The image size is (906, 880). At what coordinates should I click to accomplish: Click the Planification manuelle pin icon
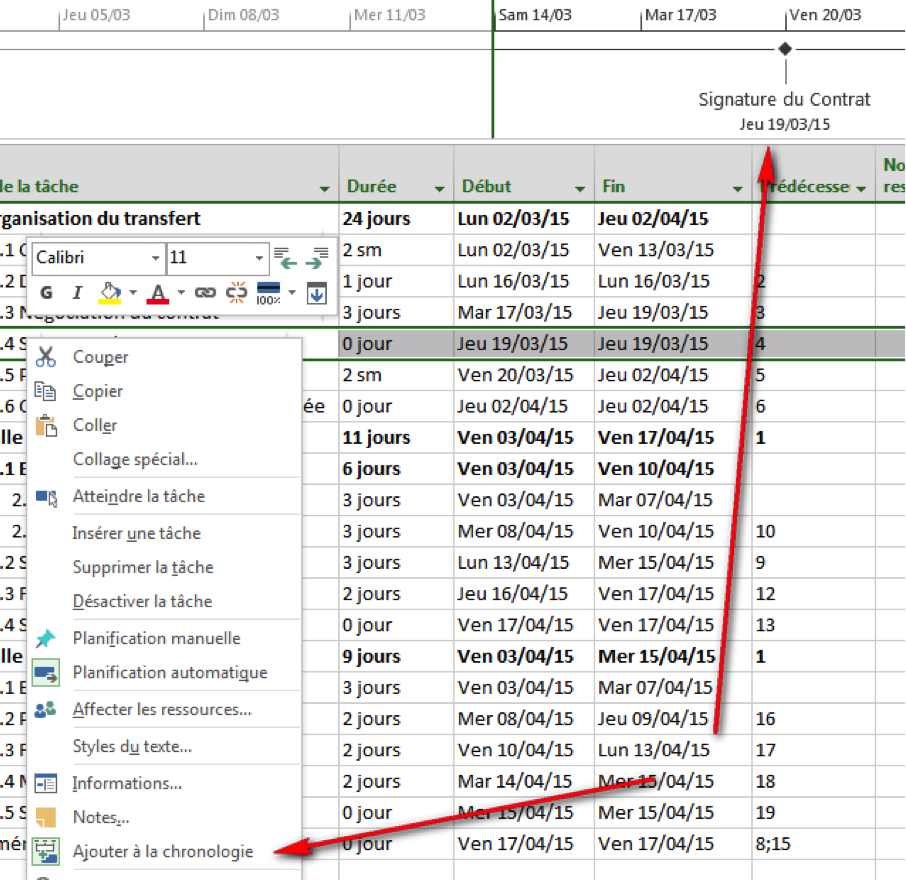tap(45, 638)
